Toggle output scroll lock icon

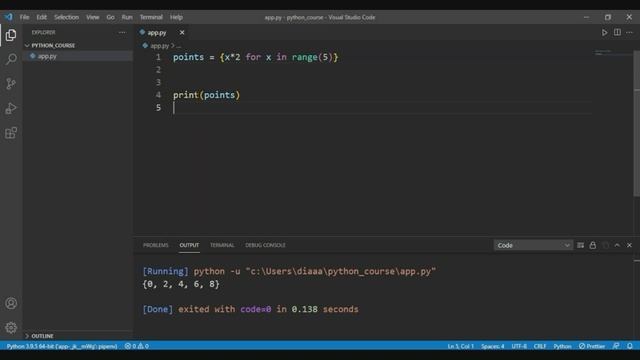point(593,245)
